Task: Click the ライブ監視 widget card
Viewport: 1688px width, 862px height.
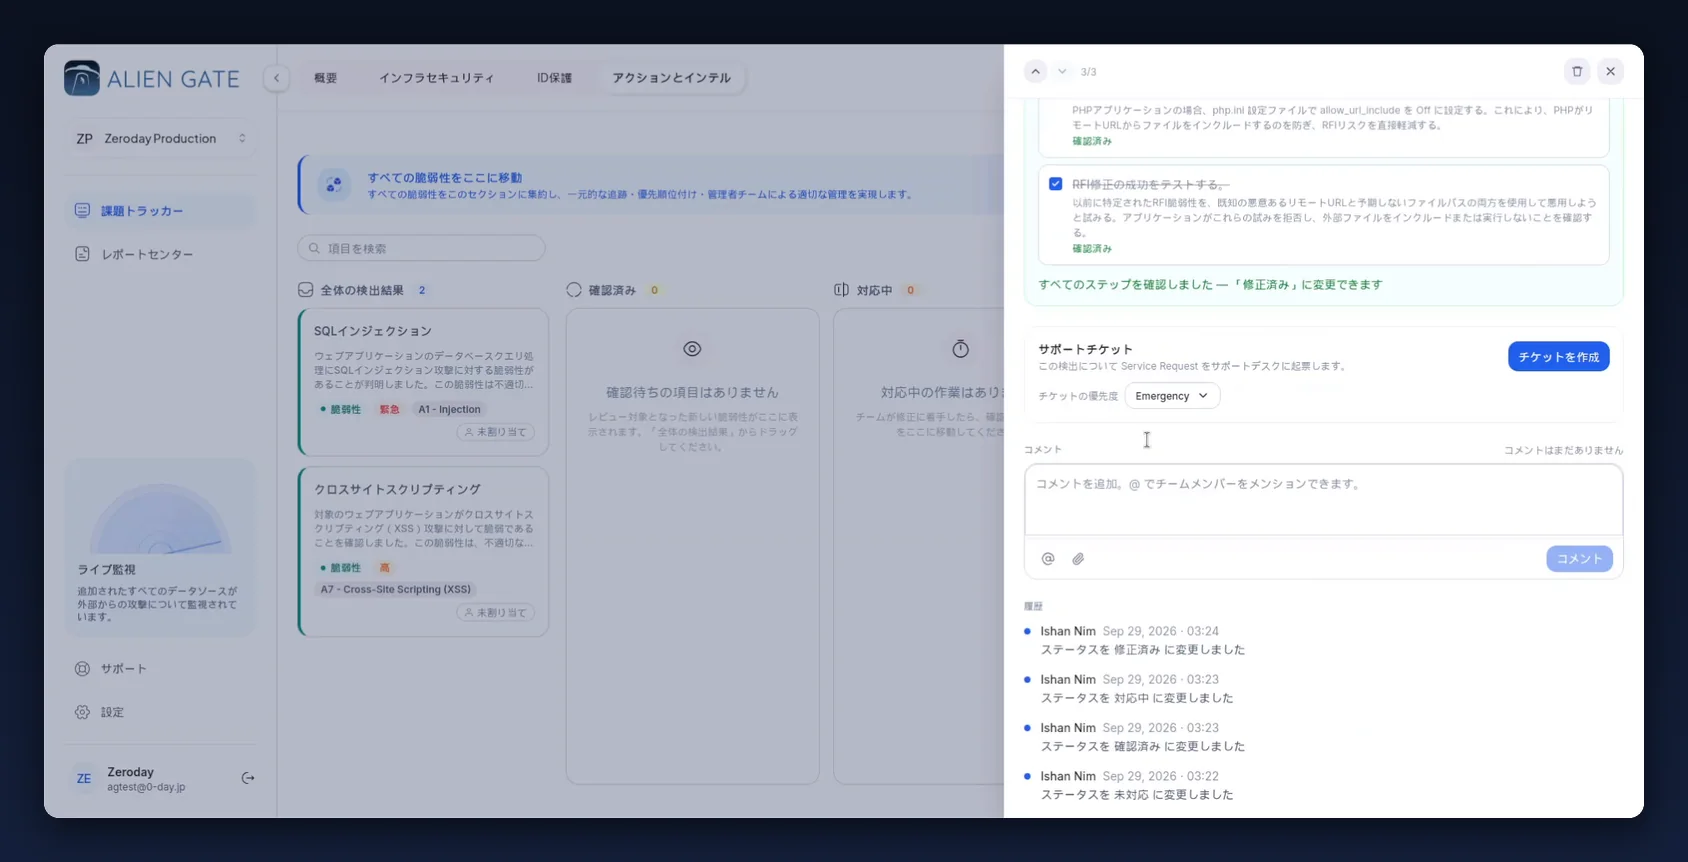Action: coord(160,547)
